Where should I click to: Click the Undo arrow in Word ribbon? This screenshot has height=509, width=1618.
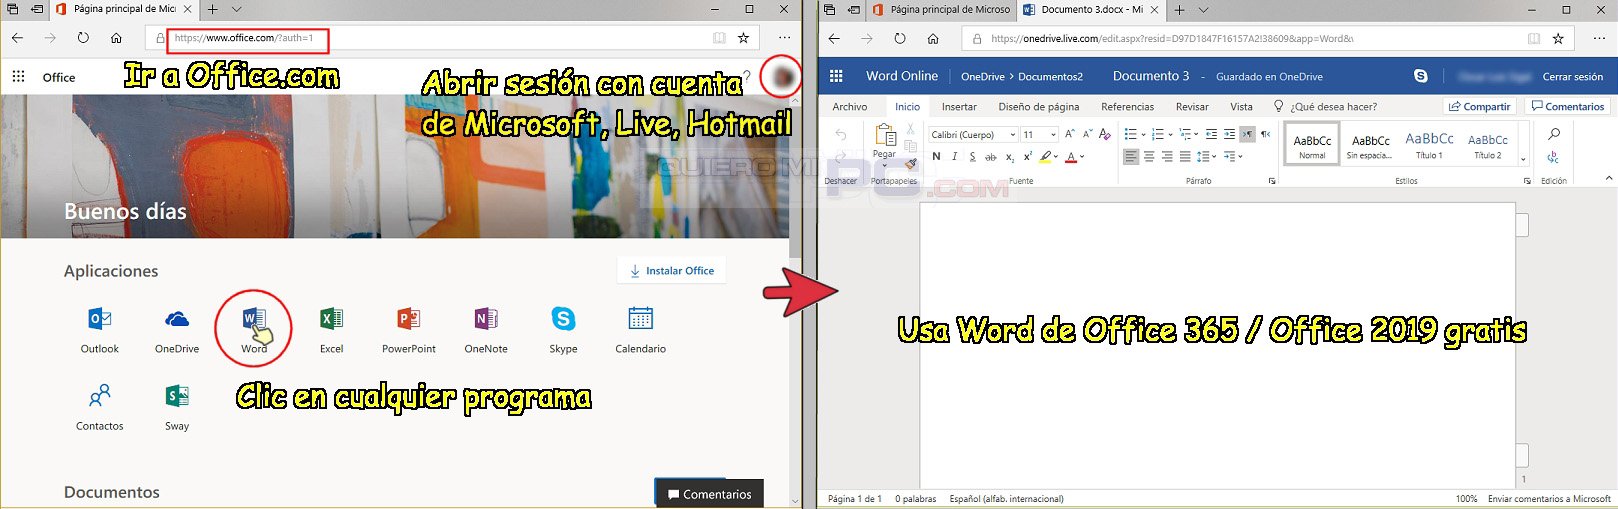tap(841, 134)
